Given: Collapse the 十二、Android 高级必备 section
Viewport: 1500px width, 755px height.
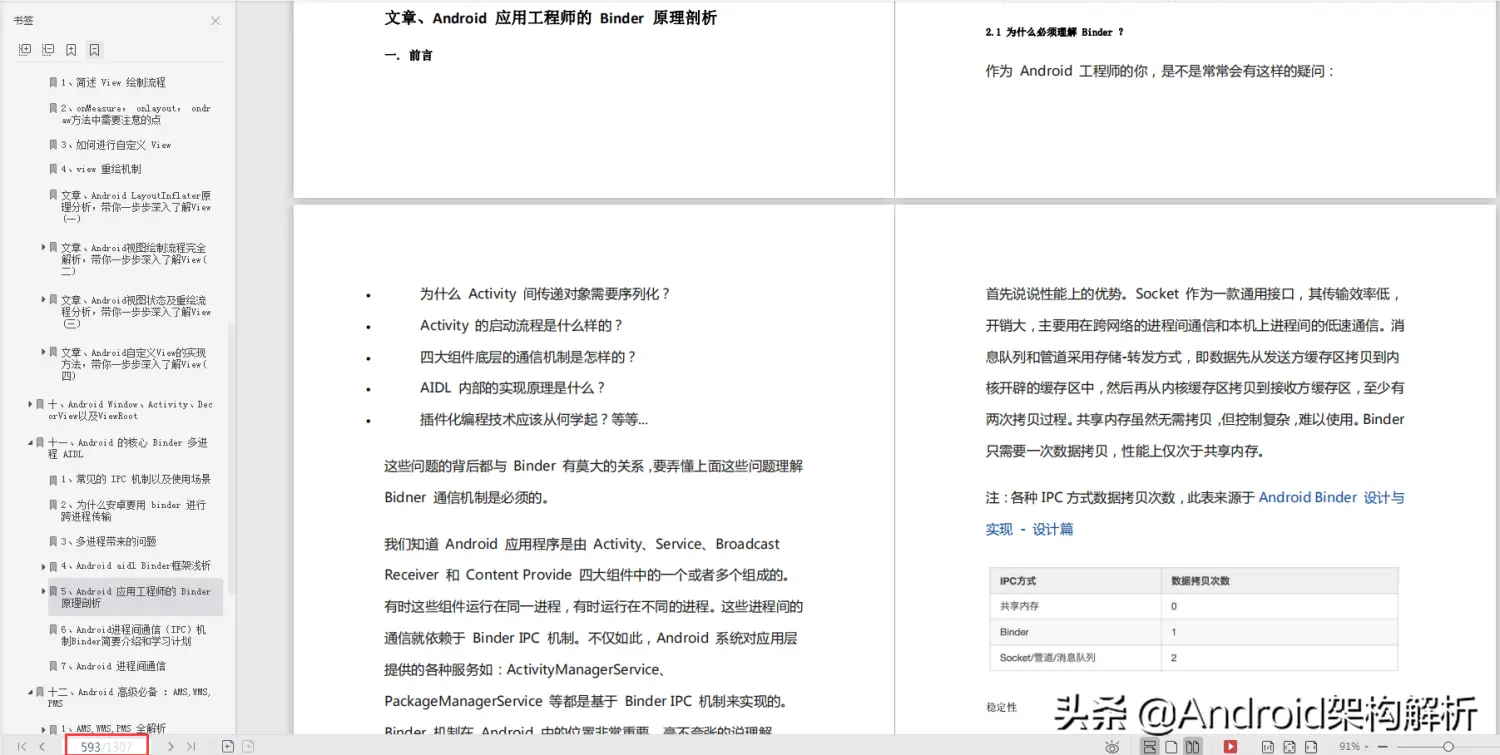Looking at the screenshot, I should [30, 691].
